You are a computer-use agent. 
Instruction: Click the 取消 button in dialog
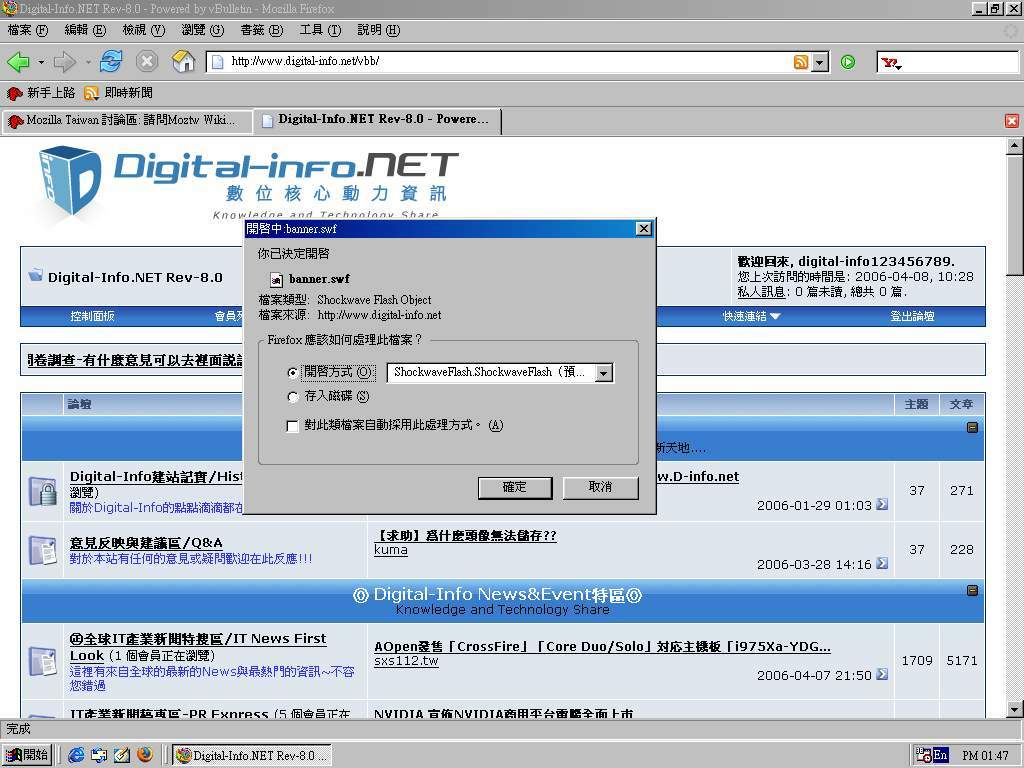click(600, 487)
